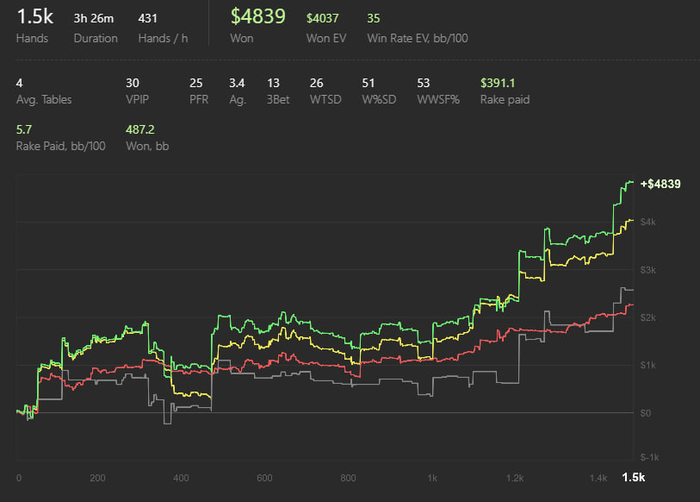Click the 431 Hands per hour value

click(x=147, y=18)
